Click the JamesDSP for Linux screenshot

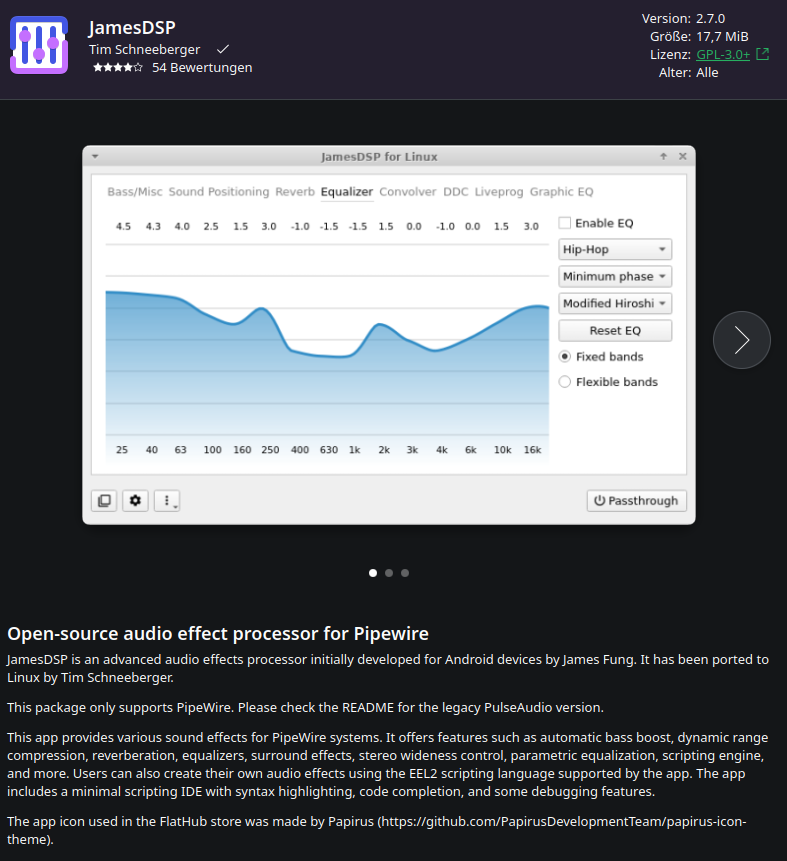(389, 335)
